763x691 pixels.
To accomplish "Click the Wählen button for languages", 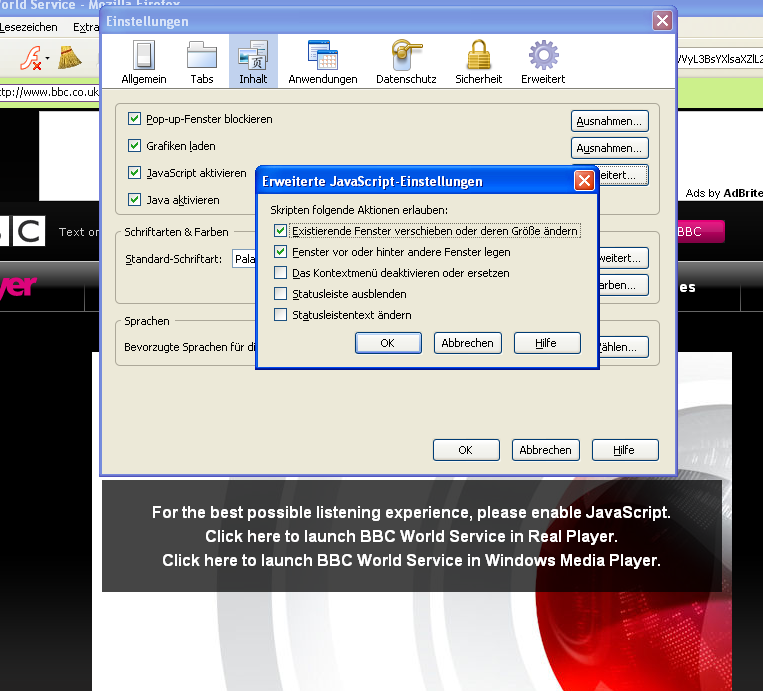I will [623, 347].
